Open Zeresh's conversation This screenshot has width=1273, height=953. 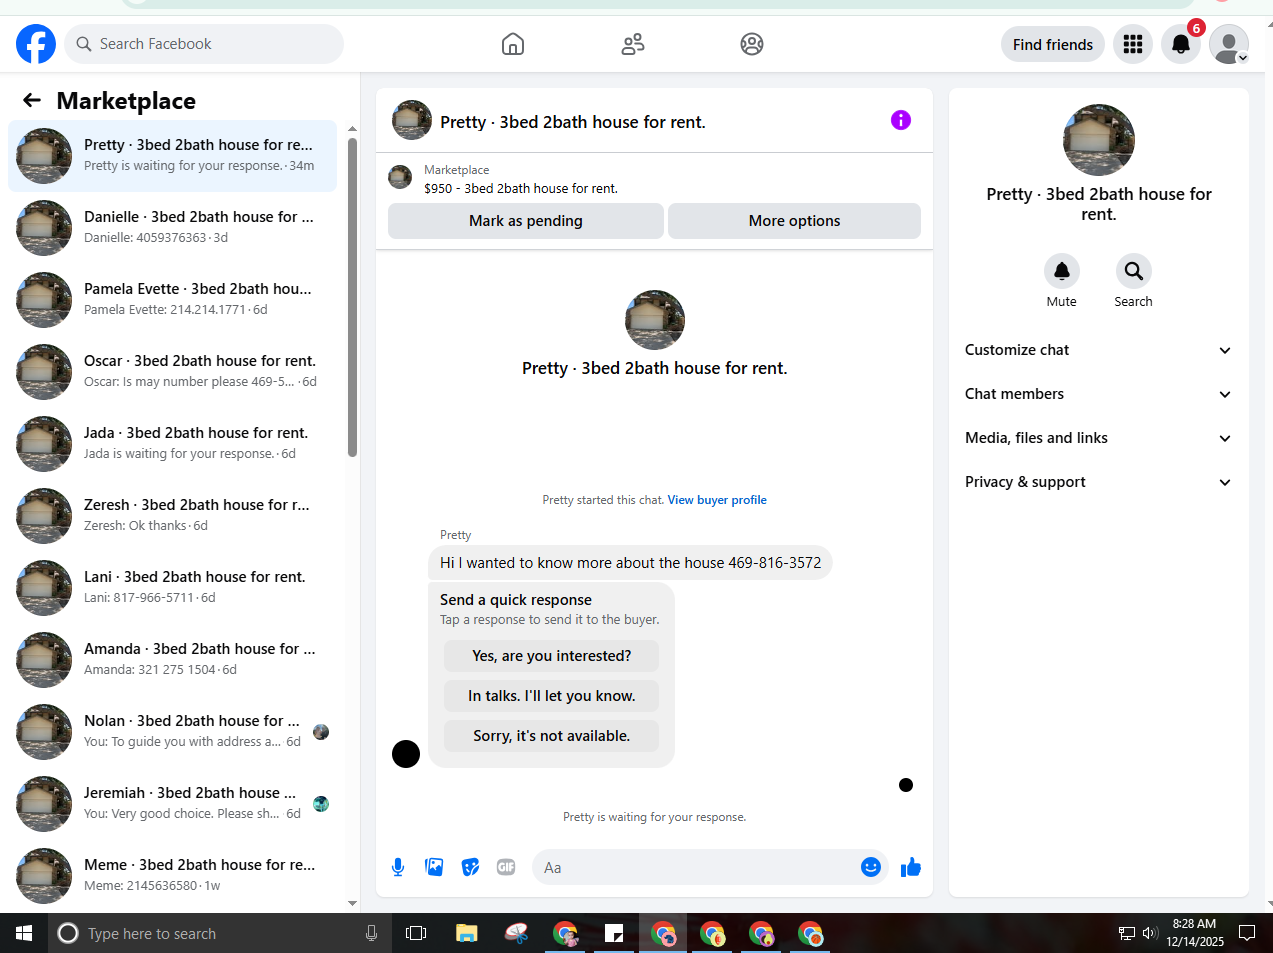click(x=172, y=515)
